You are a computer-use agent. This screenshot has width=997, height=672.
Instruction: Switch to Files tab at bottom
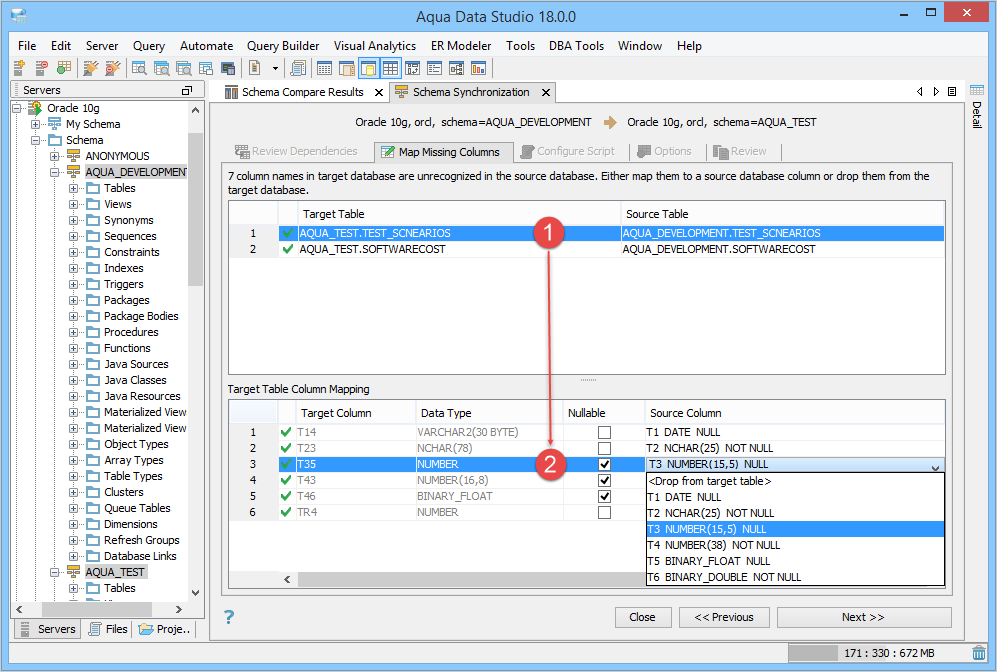(x=108, y=629)
